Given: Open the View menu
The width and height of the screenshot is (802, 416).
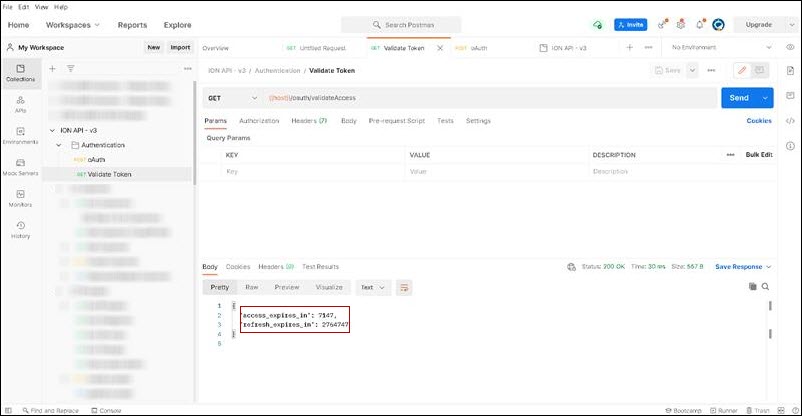Looking at the screenshot, I should pyautogui.click(x=41, y=7).
